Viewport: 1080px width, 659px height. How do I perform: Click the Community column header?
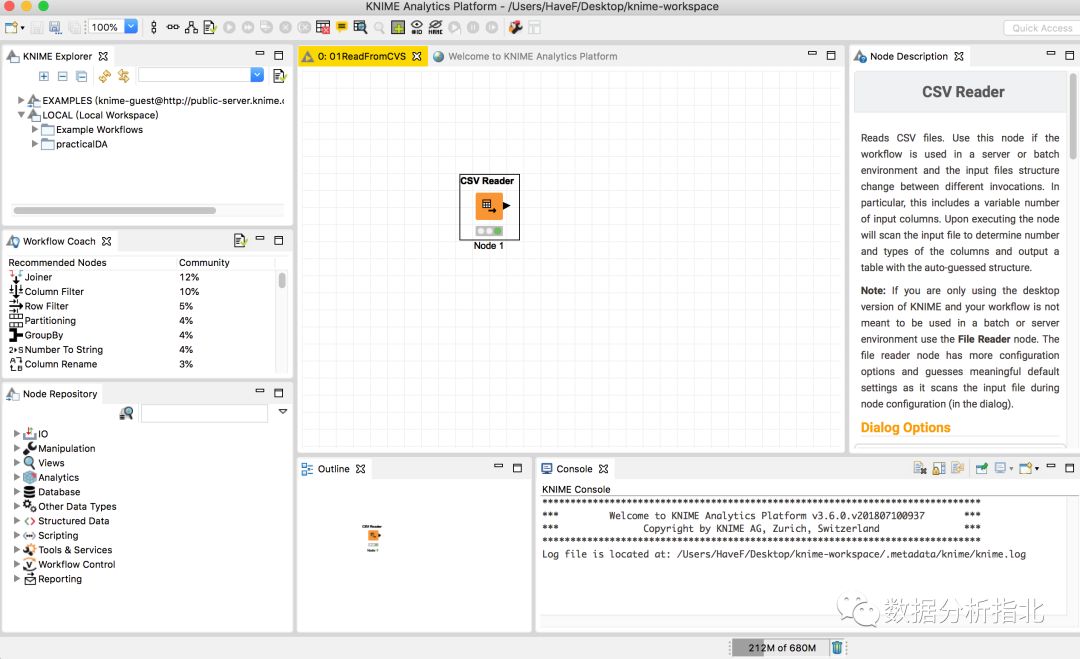pyautogui.click(x=204, y=262)
